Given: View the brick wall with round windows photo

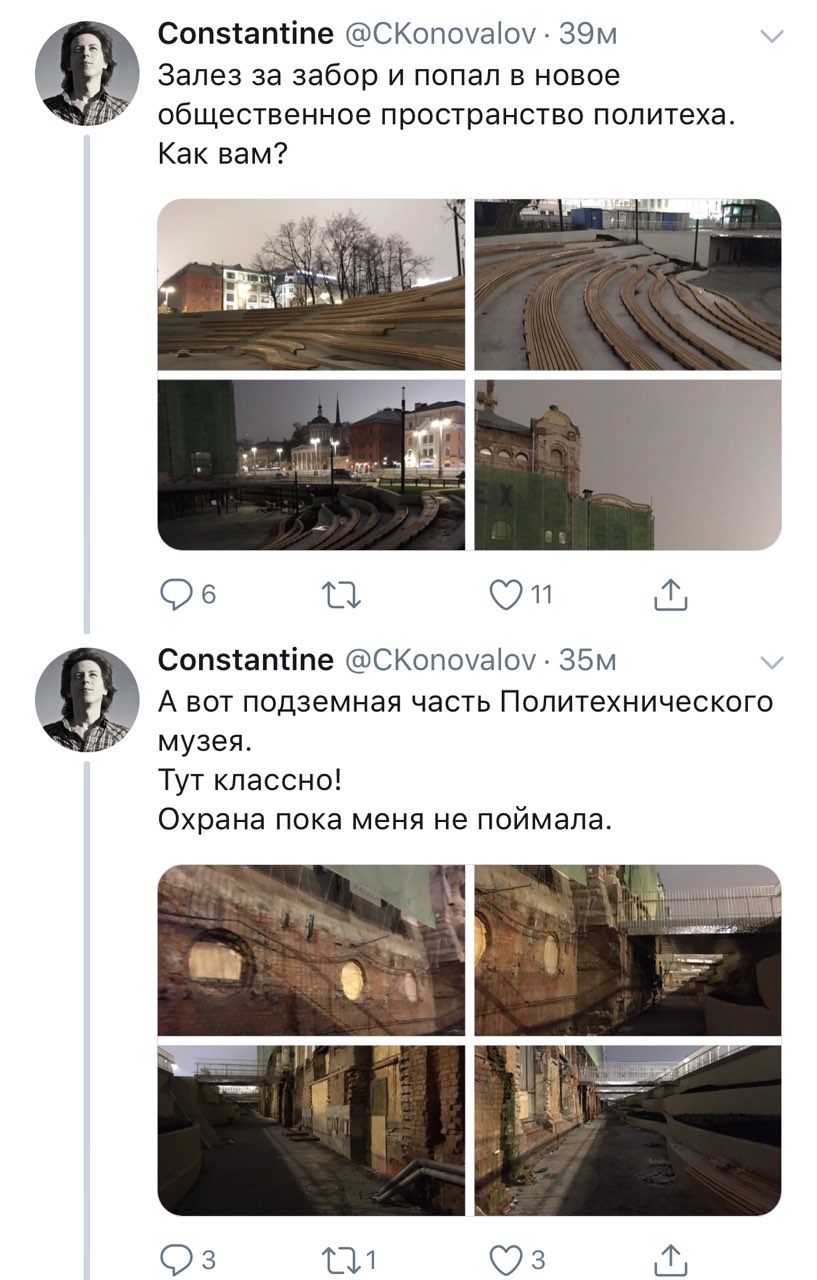Looking at the screenshot, I should [311, 950].
